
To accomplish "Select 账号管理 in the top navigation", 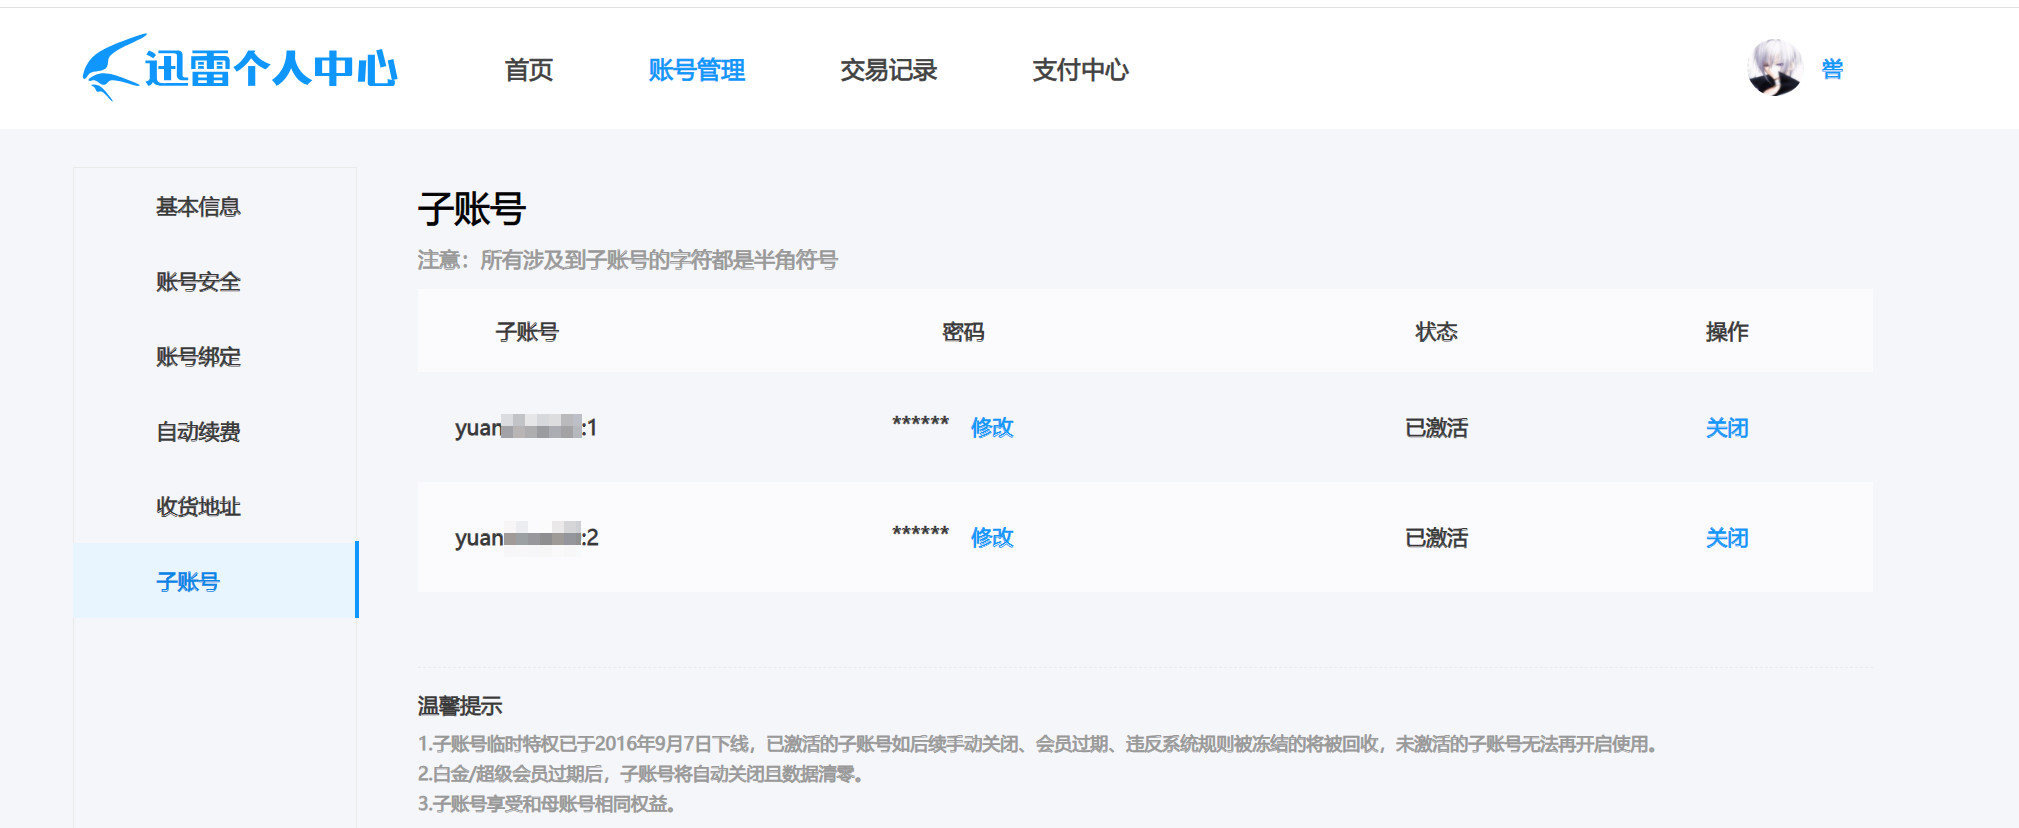I will tap(696, 70).
